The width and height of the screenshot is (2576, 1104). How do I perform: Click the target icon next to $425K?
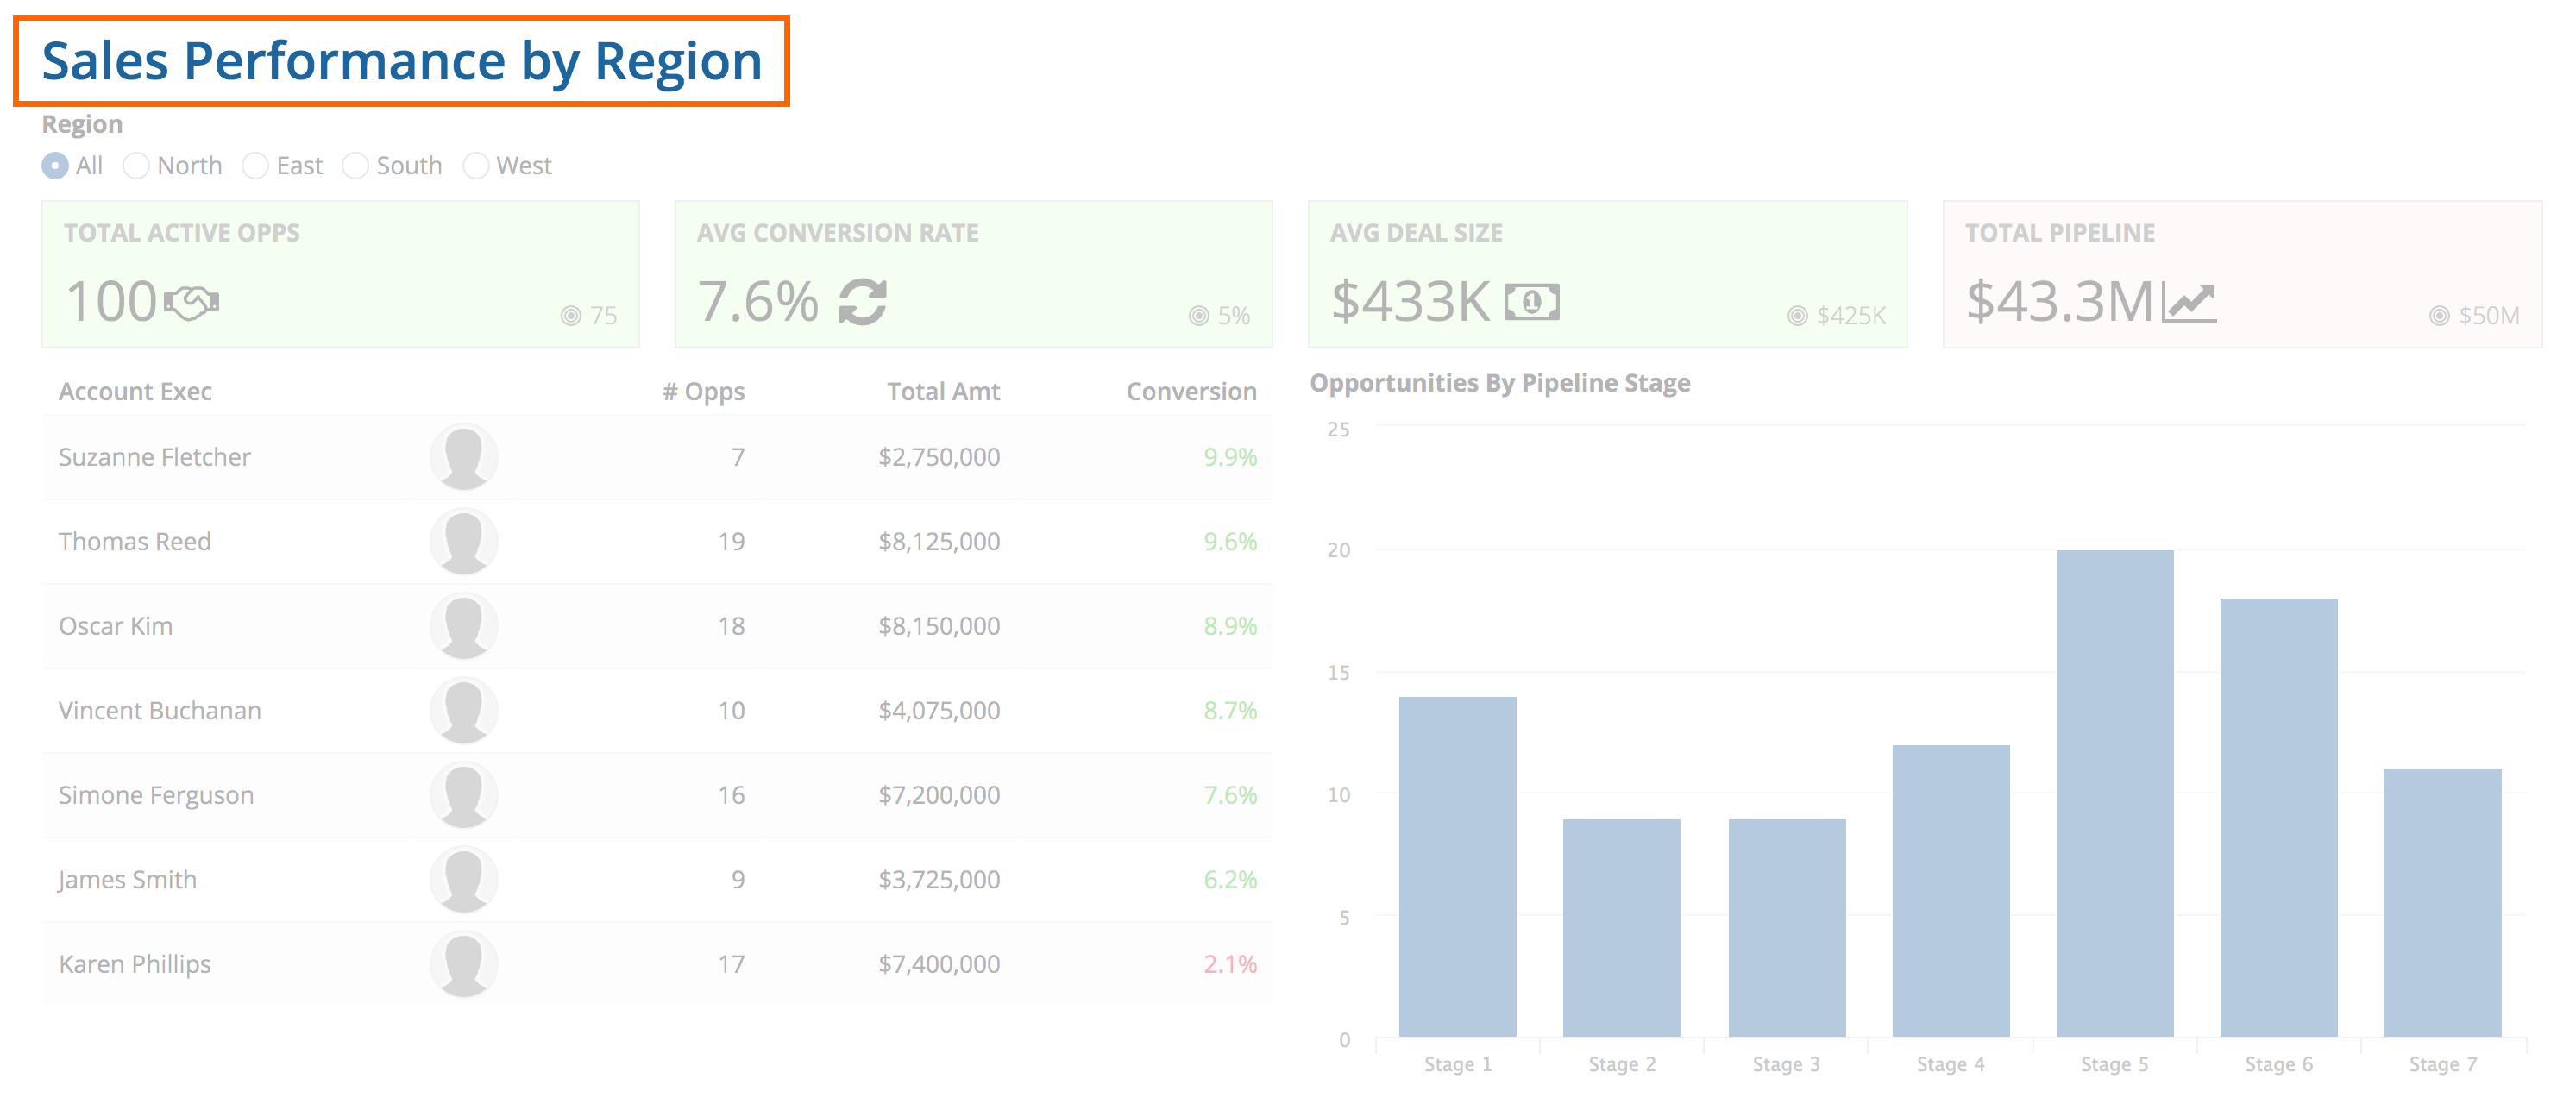[x=1798, y=316]
